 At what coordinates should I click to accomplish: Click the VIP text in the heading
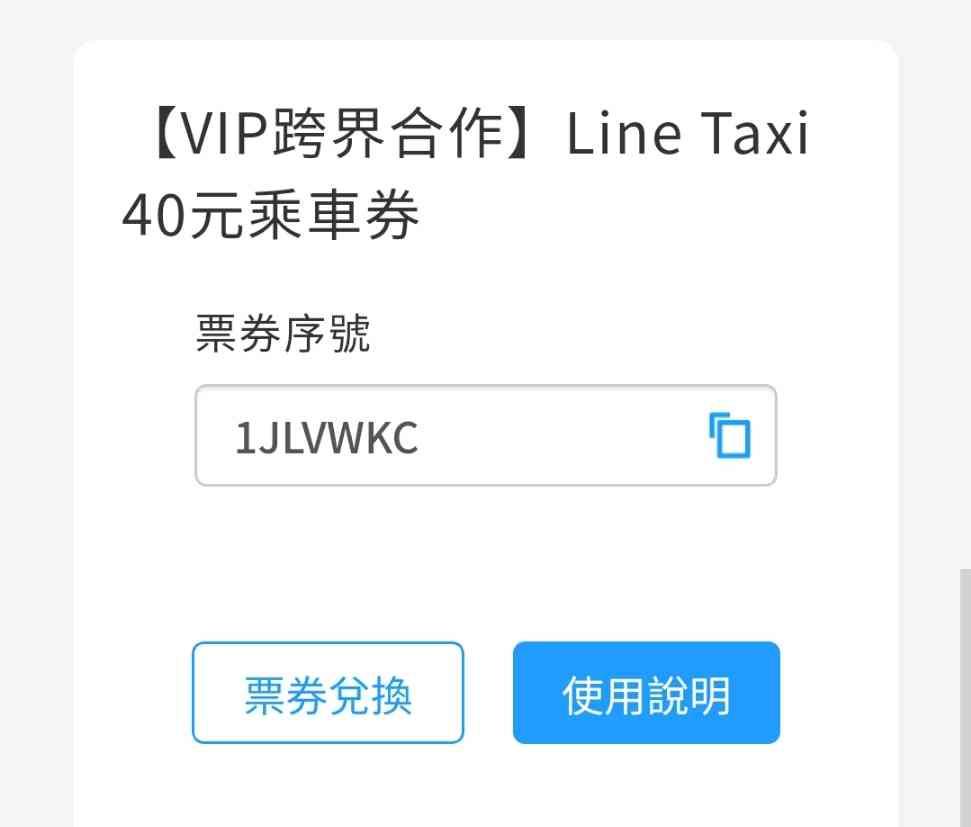(x=225, y=134)
